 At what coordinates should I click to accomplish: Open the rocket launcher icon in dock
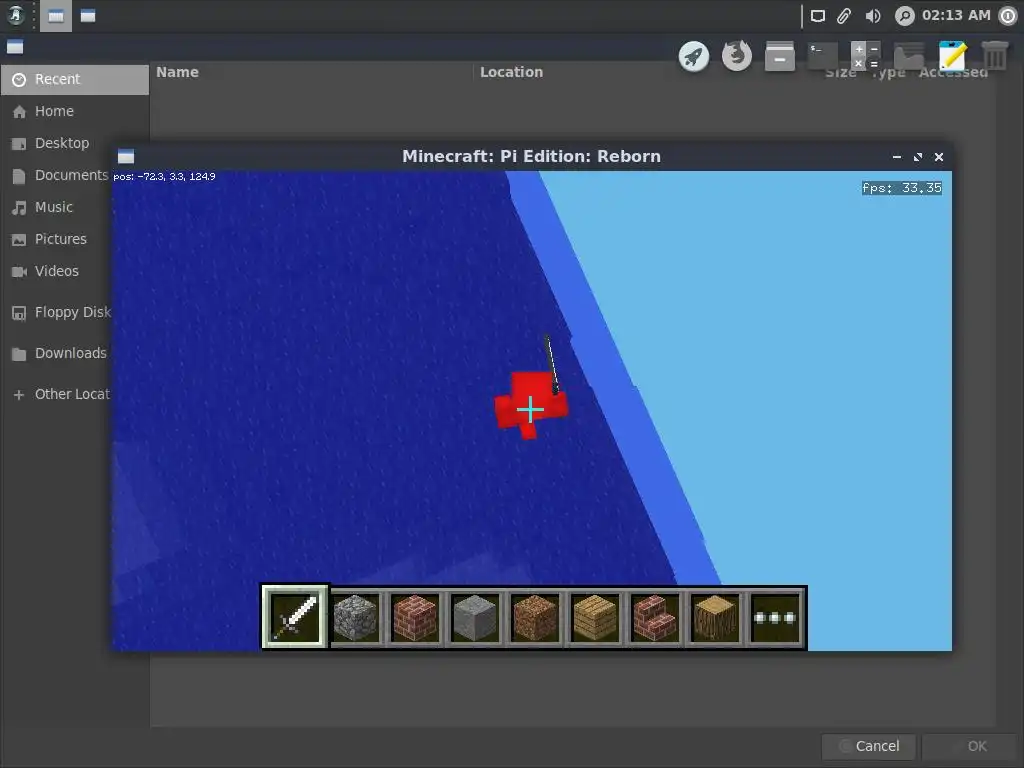(694, 56)
